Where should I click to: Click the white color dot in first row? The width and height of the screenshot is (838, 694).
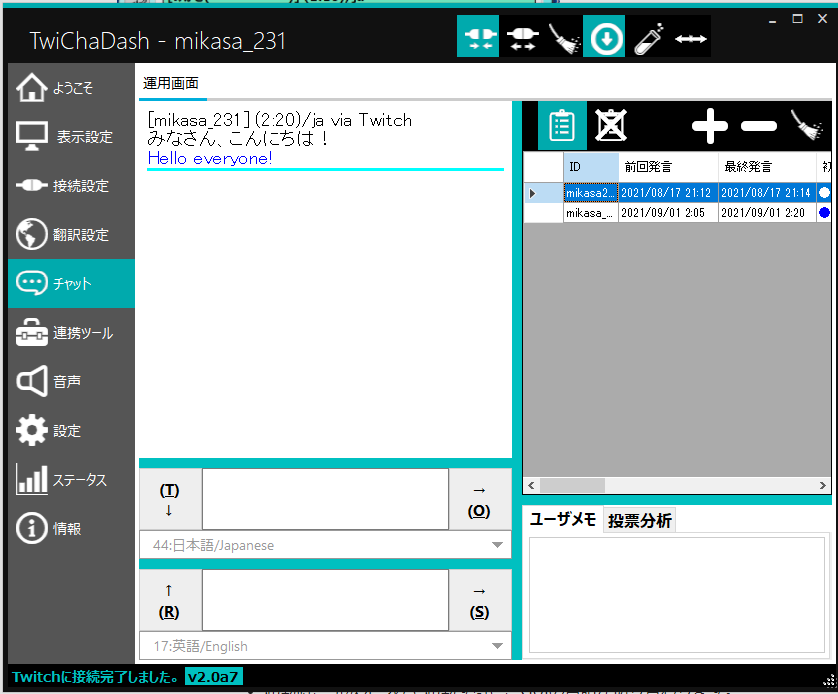[824, 192]
